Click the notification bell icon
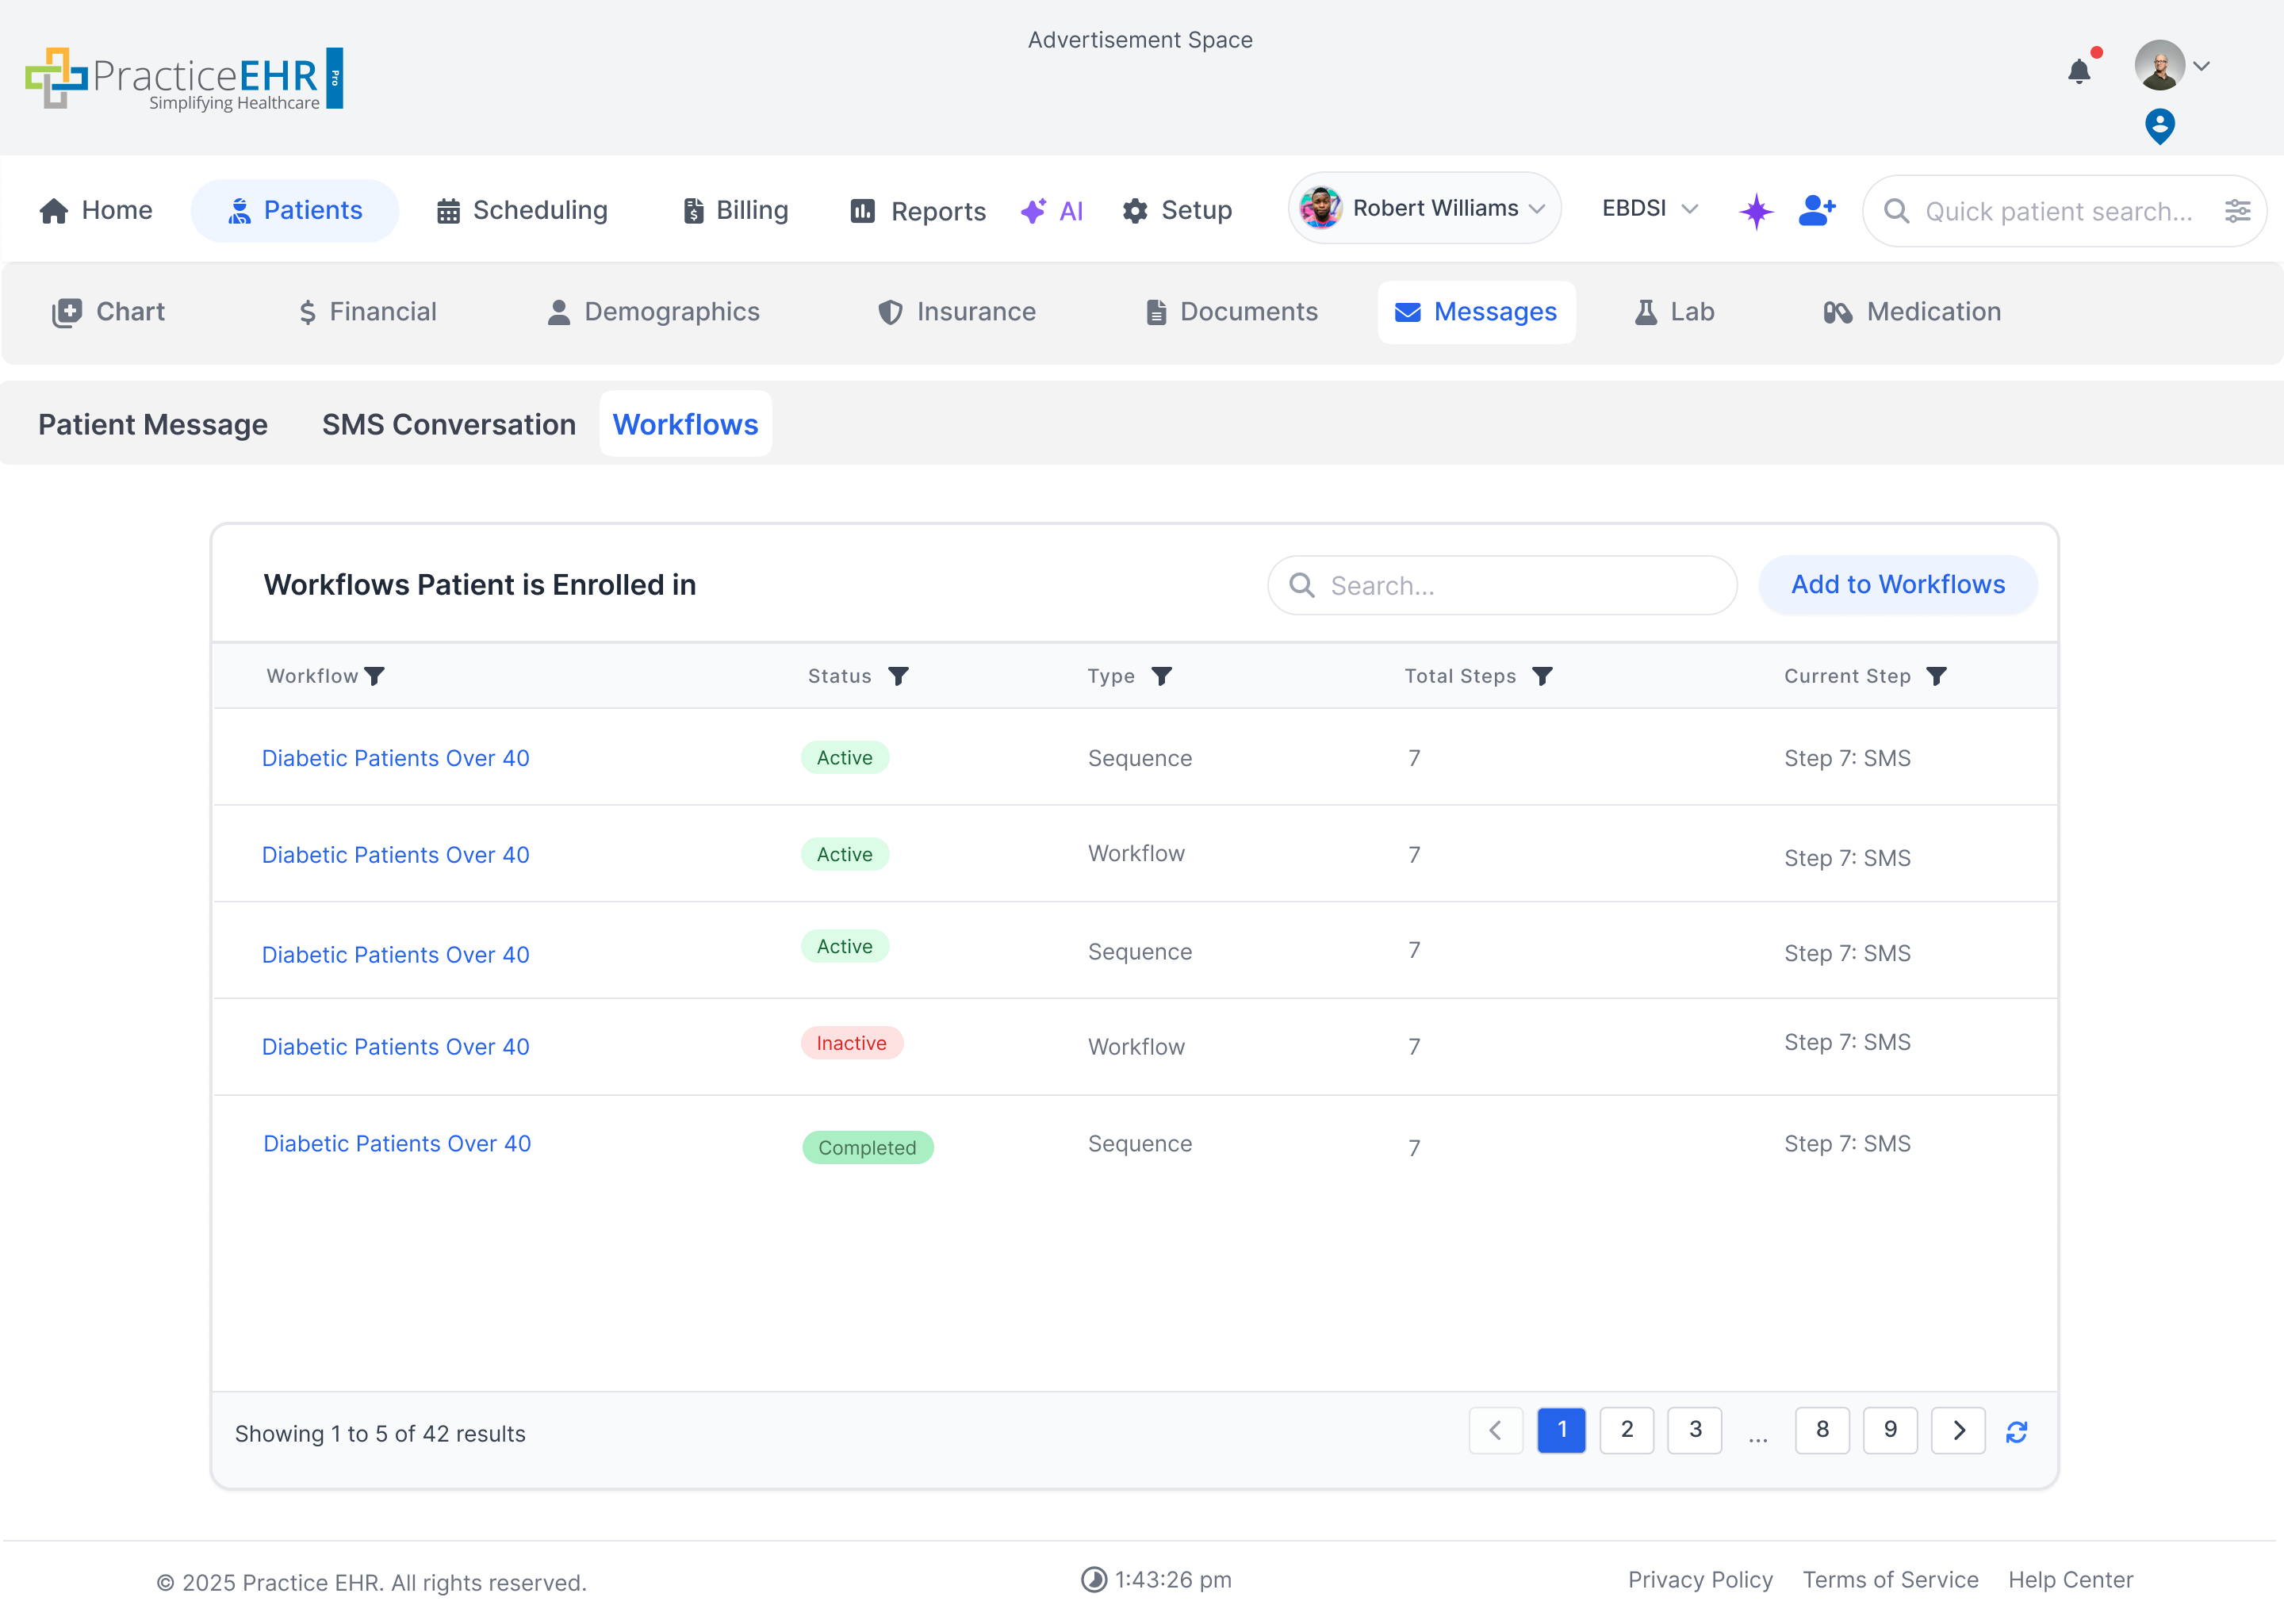This screenshot has width=2284, height=1624. 2078,70
